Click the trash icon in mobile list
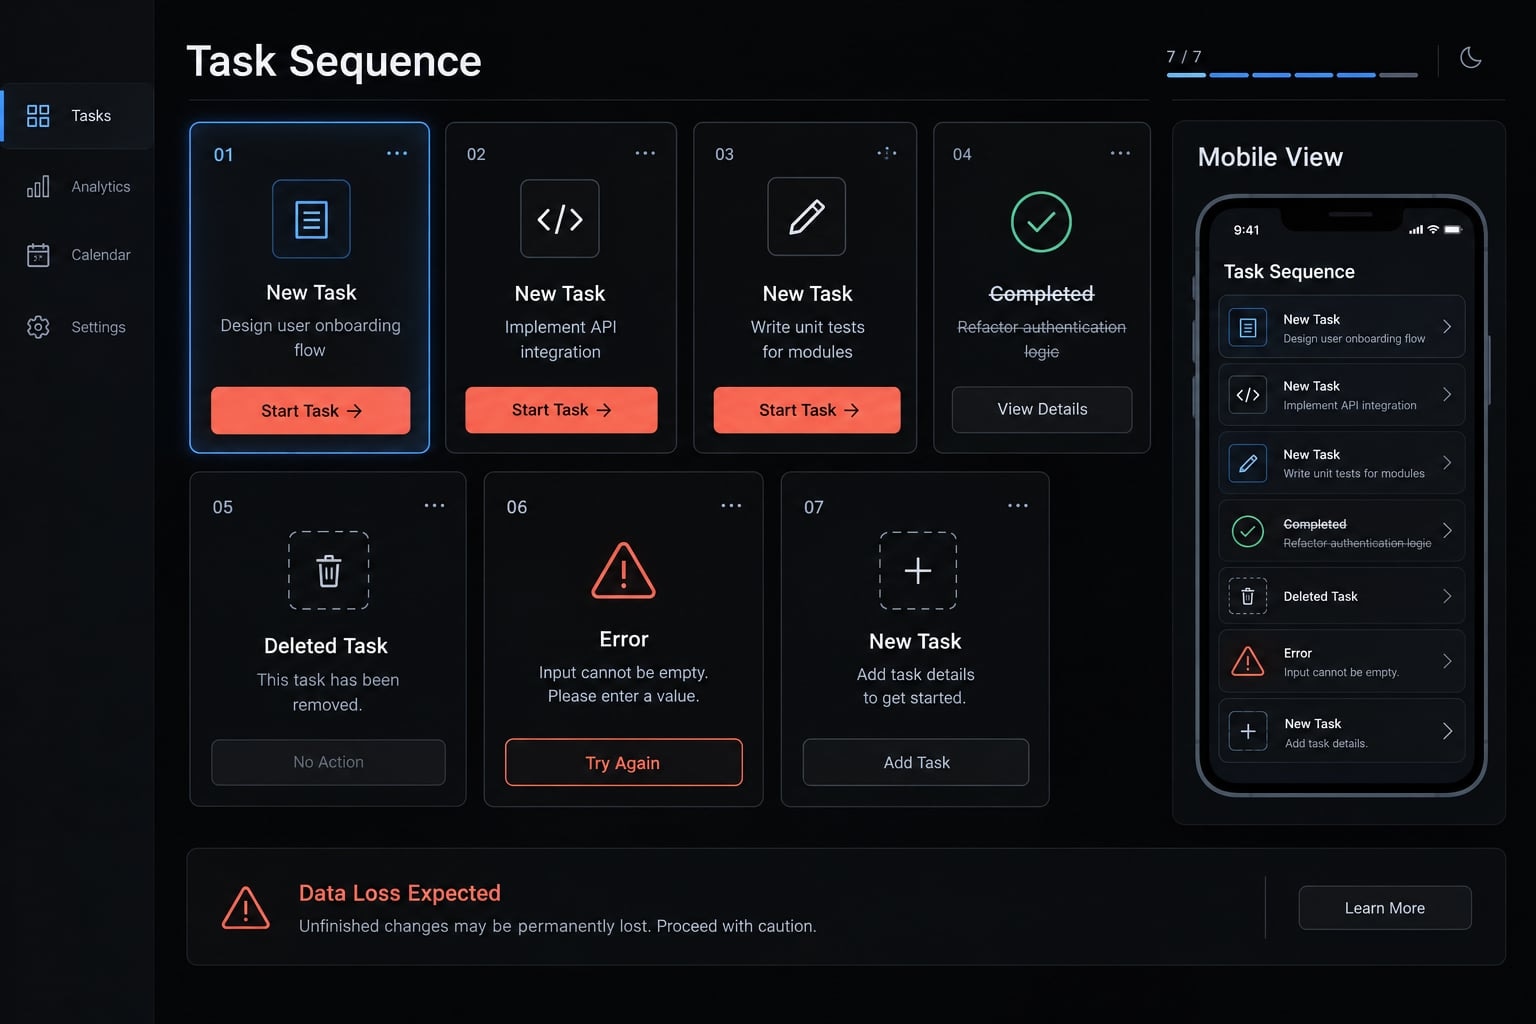This screenshot has width=1536, height=1024. [1248, 597]
